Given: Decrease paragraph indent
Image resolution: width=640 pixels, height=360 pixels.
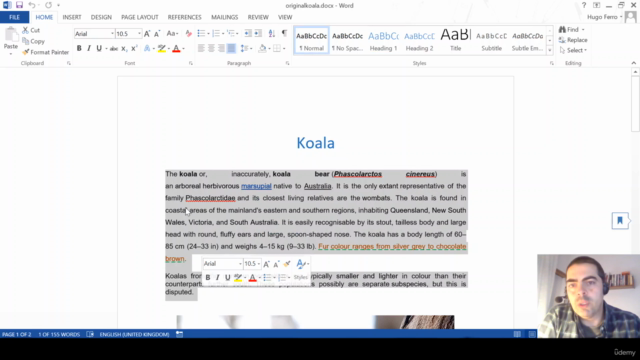Looking at the screenshot, I should (248, 34).
